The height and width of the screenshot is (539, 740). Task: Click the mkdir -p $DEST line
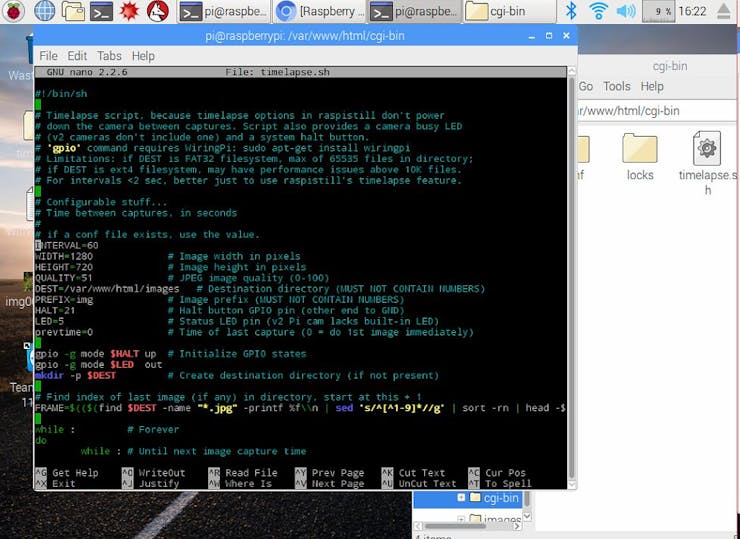[x=75, y=376]
